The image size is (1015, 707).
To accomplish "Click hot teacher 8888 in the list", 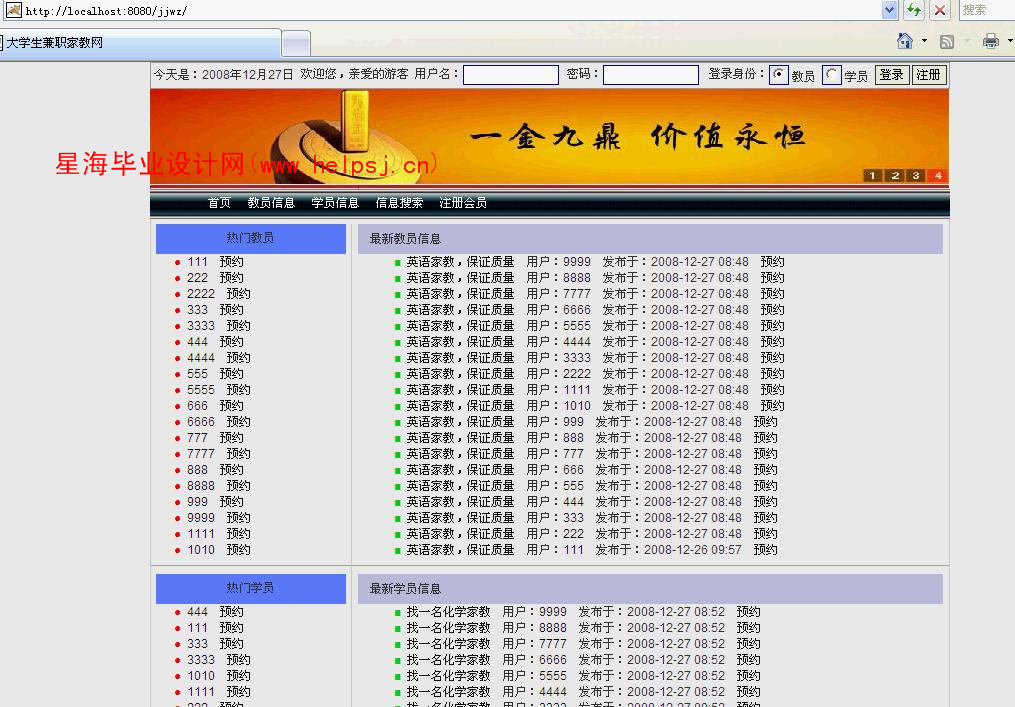I will tap(201, 486).
